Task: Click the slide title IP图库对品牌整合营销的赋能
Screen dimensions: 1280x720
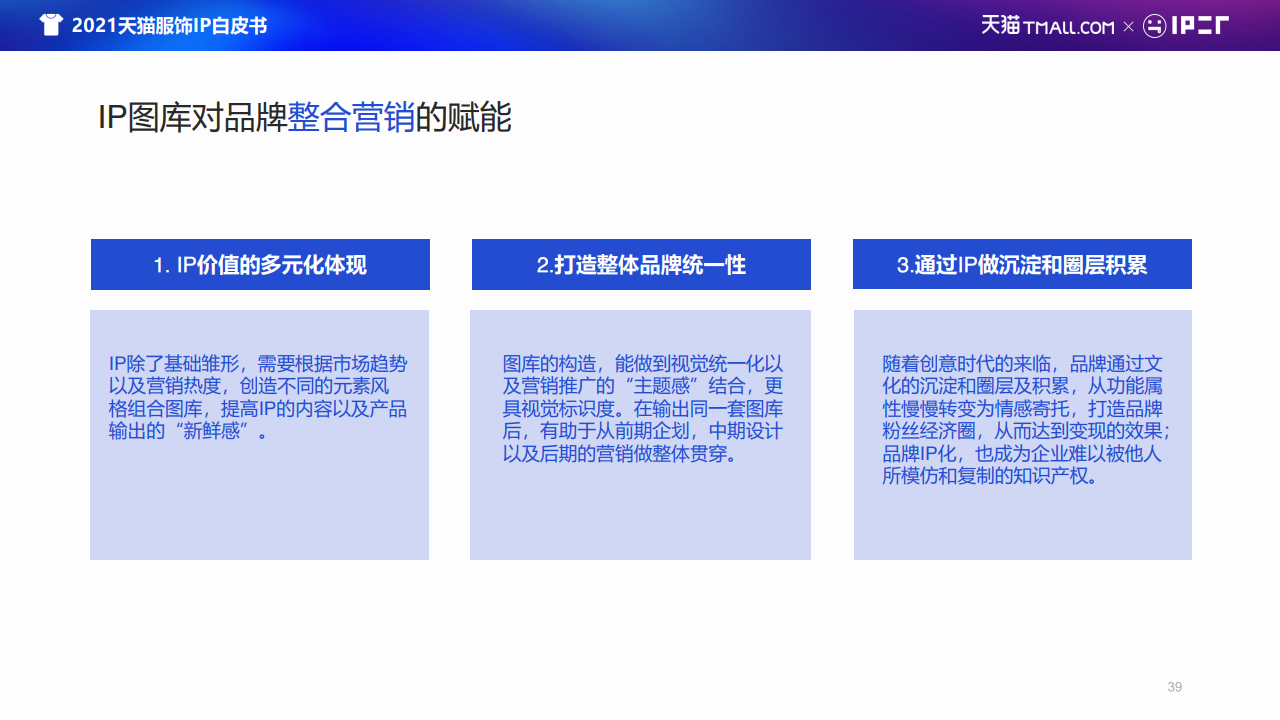Action: 304,118
